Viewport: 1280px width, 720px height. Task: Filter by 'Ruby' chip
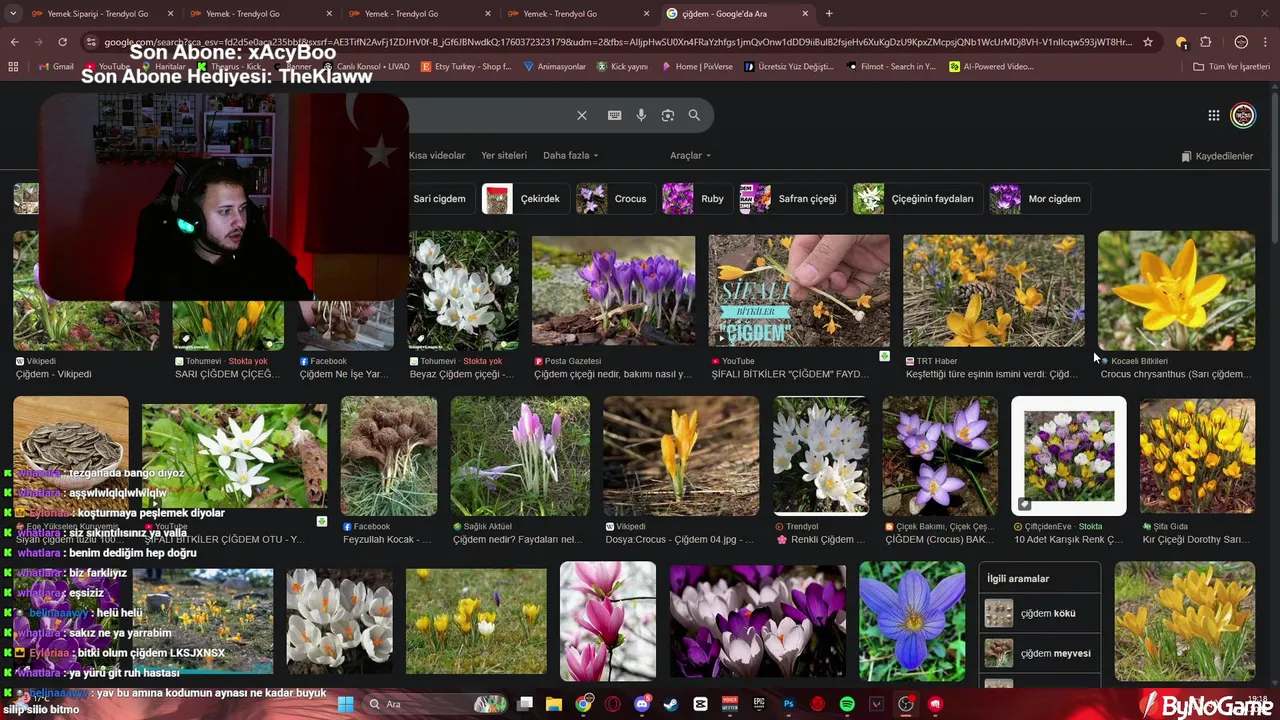tap(695, 198)
